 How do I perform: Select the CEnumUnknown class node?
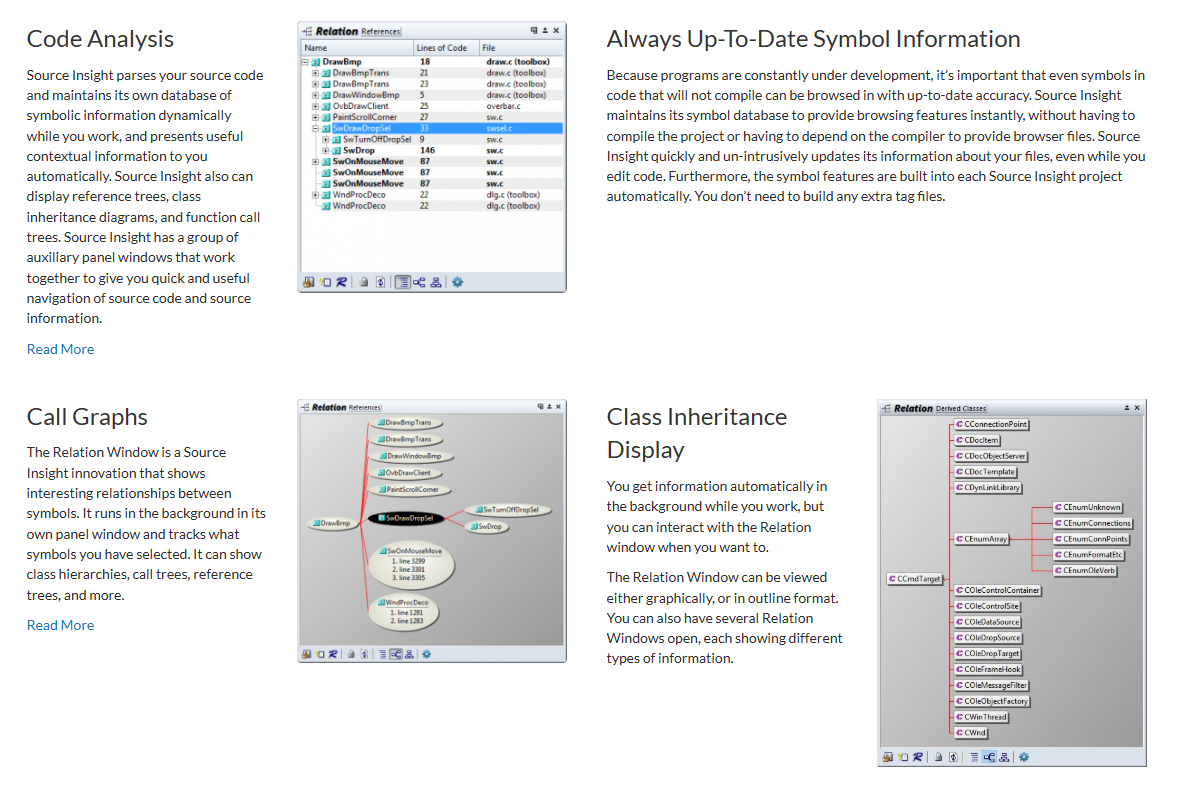[1088, 507]
